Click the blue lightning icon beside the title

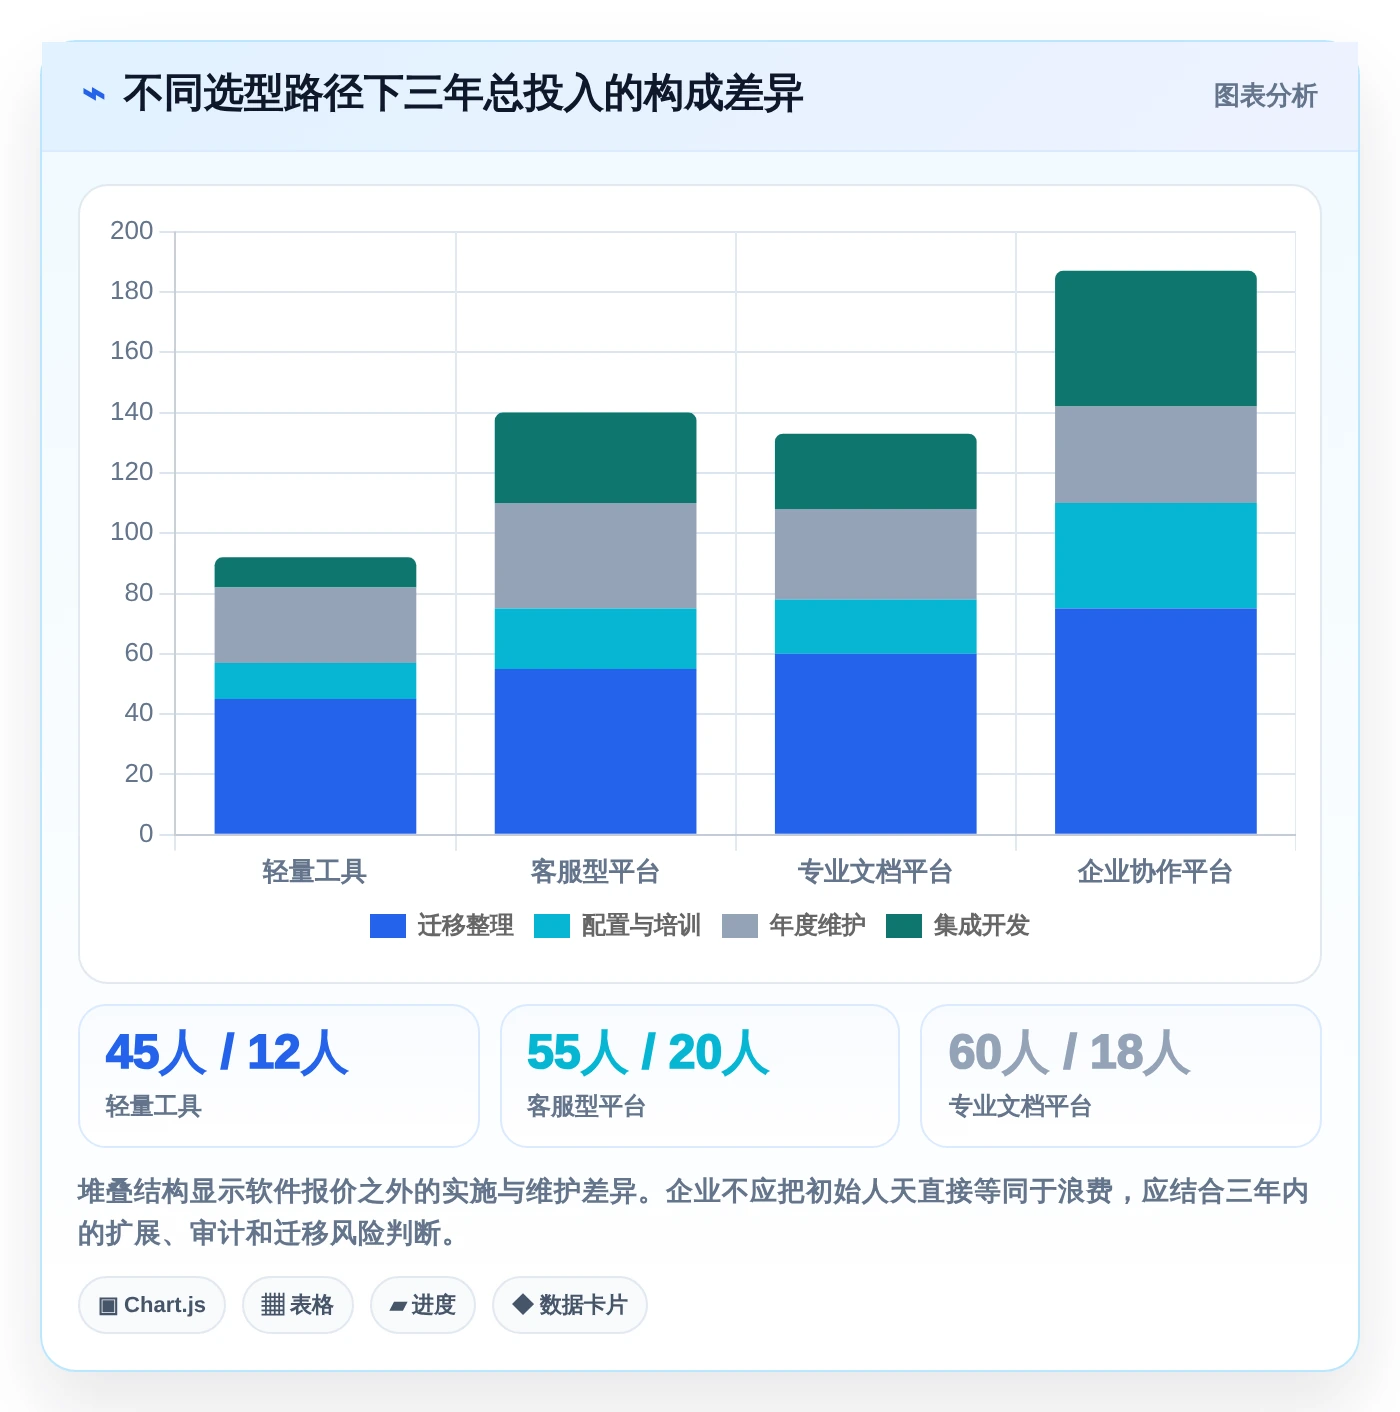(x=93, y=94)
